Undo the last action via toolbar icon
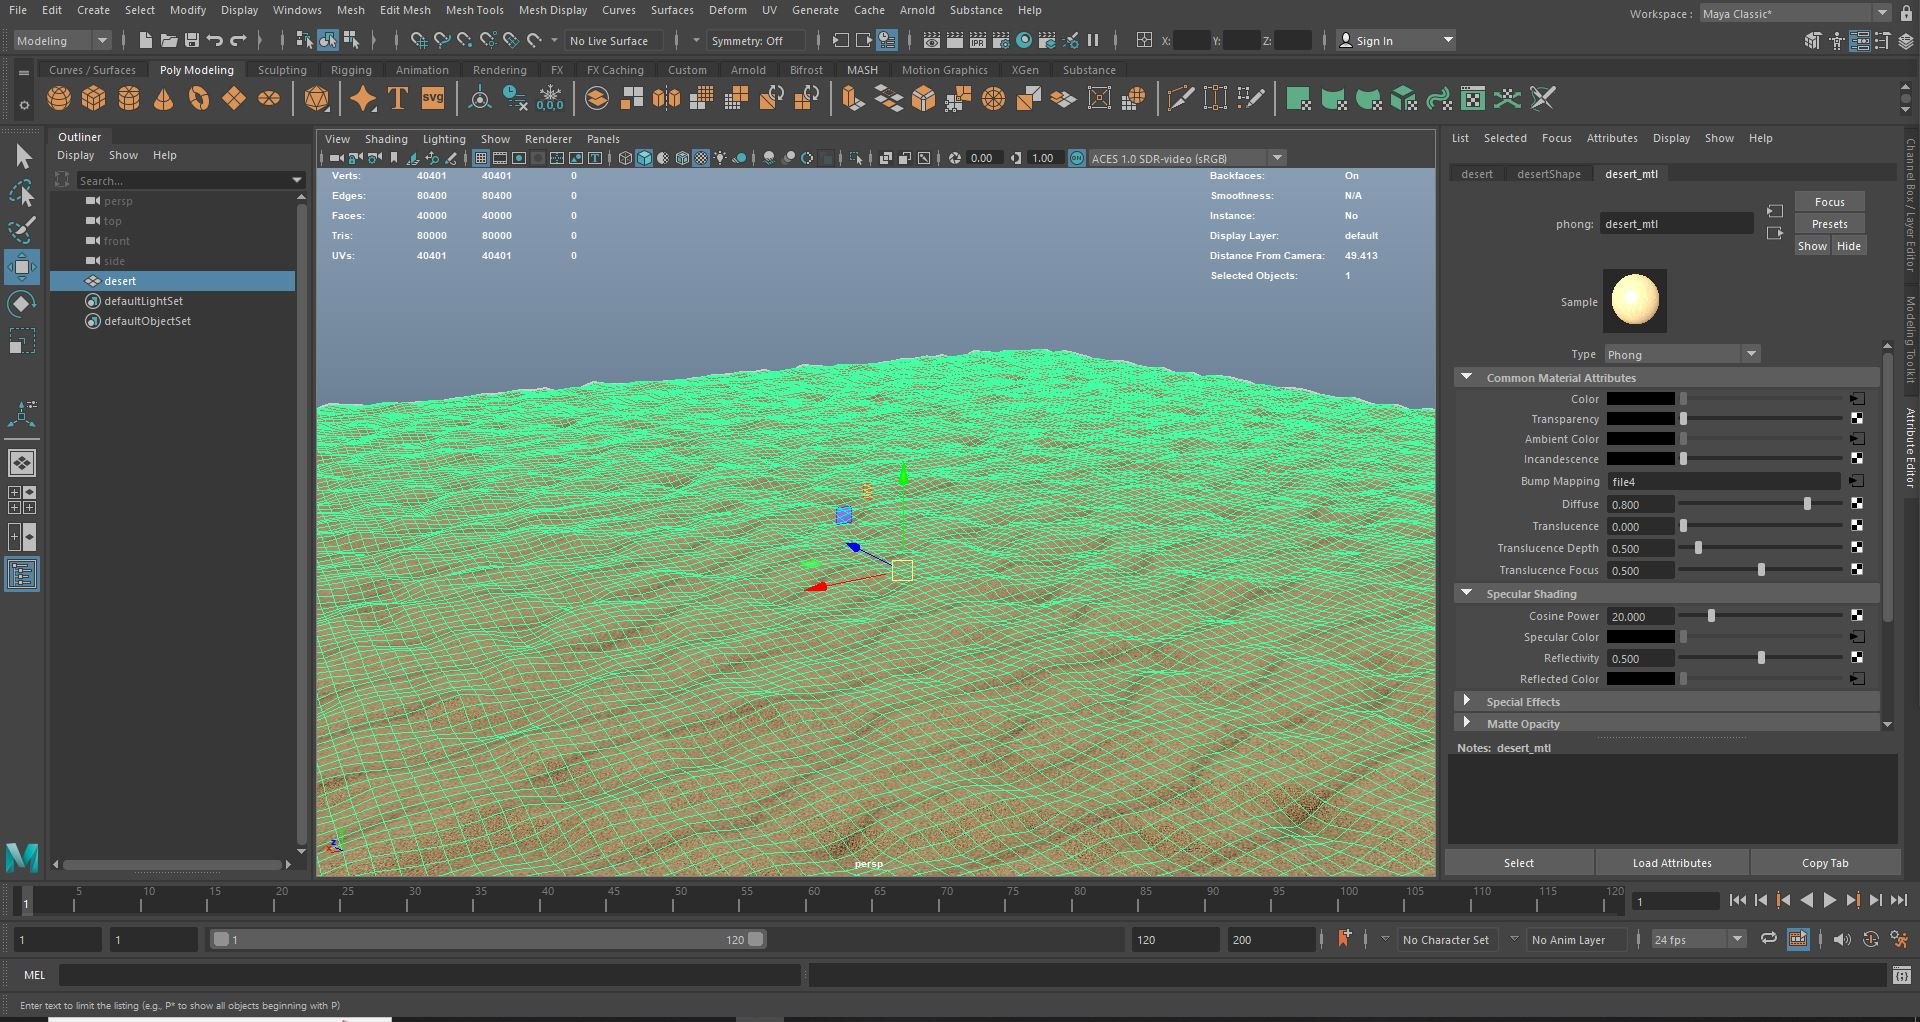 [x=215, y=40]
